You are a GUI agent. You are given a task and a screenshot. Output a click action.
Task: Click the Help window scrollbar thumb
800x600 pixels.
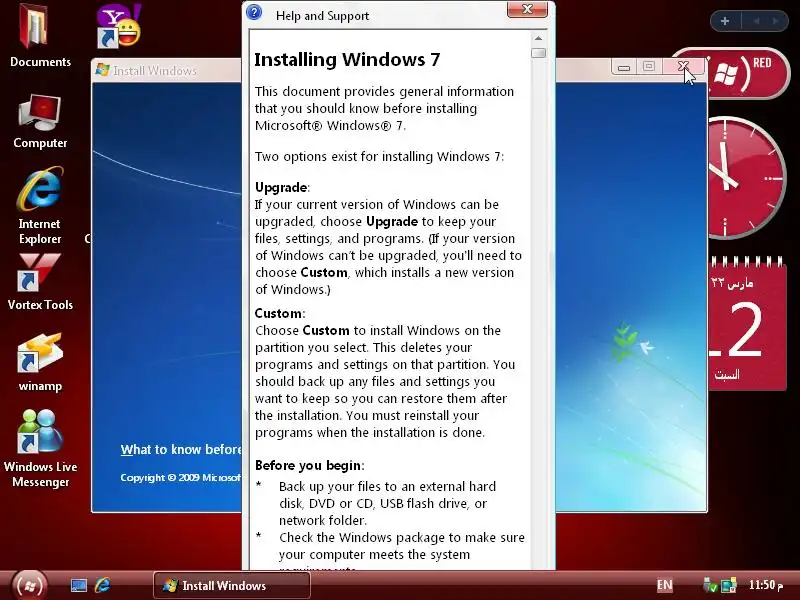pos(538,53)
